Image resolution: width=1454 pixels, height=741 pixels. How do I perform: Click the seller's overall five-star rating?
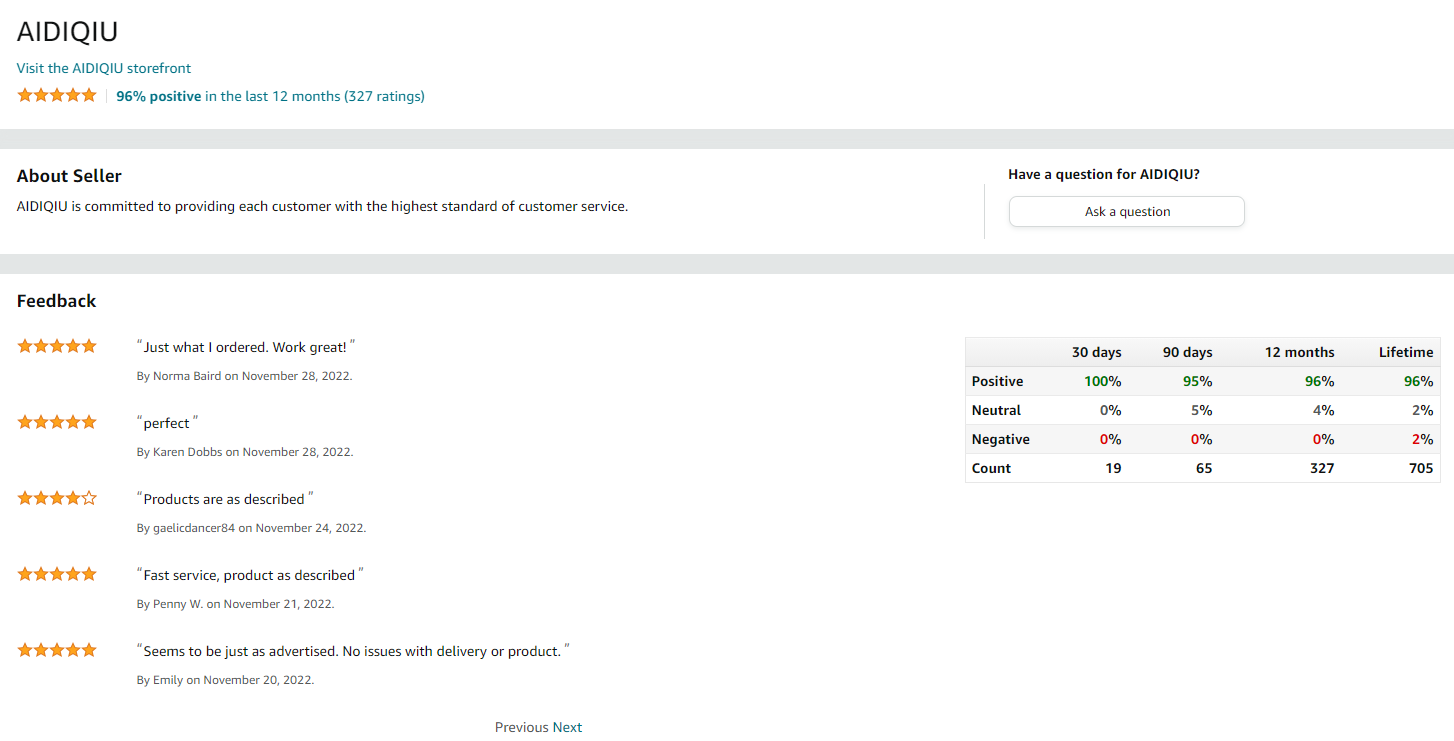(57, 95)
